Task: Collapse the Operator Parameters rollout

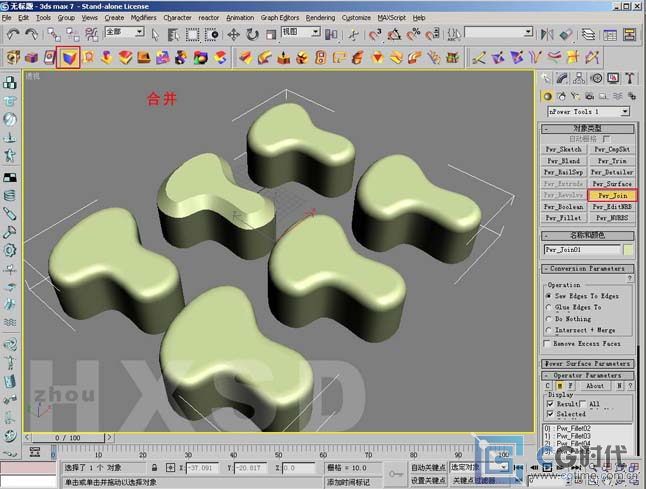Action: point(587,376)
